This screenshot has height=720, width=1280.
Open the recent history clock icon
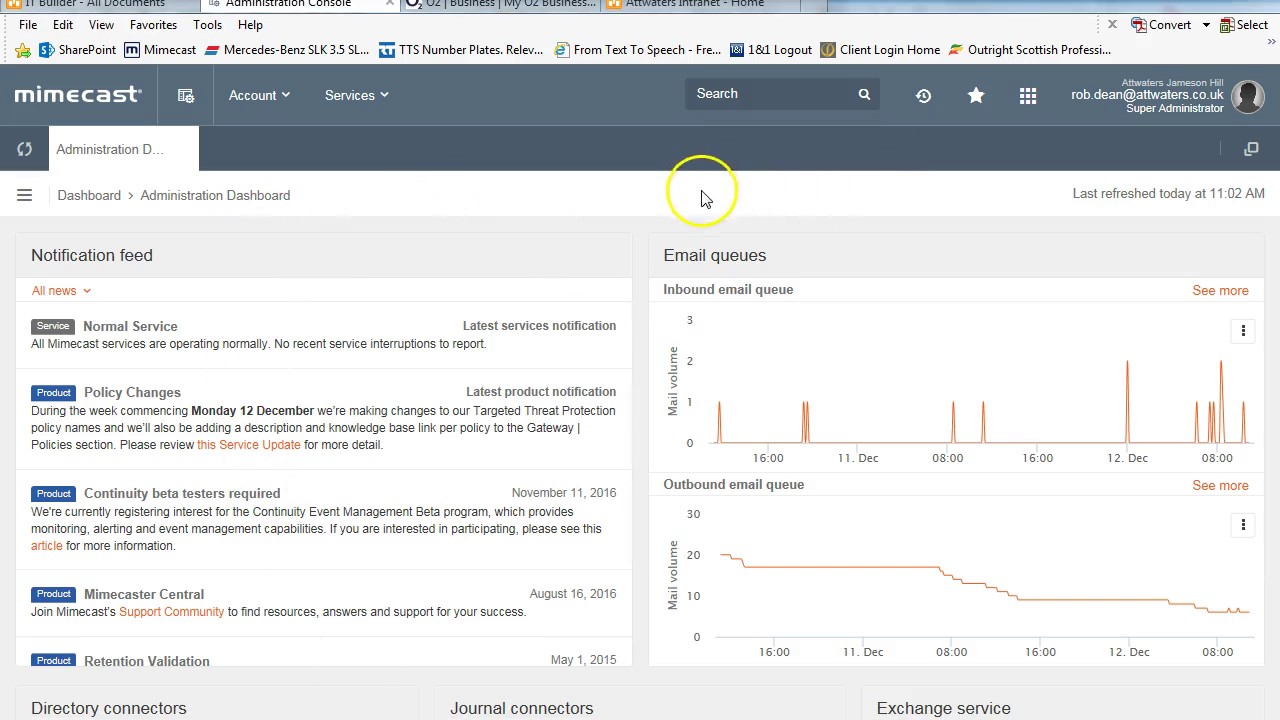coord(923,95)
